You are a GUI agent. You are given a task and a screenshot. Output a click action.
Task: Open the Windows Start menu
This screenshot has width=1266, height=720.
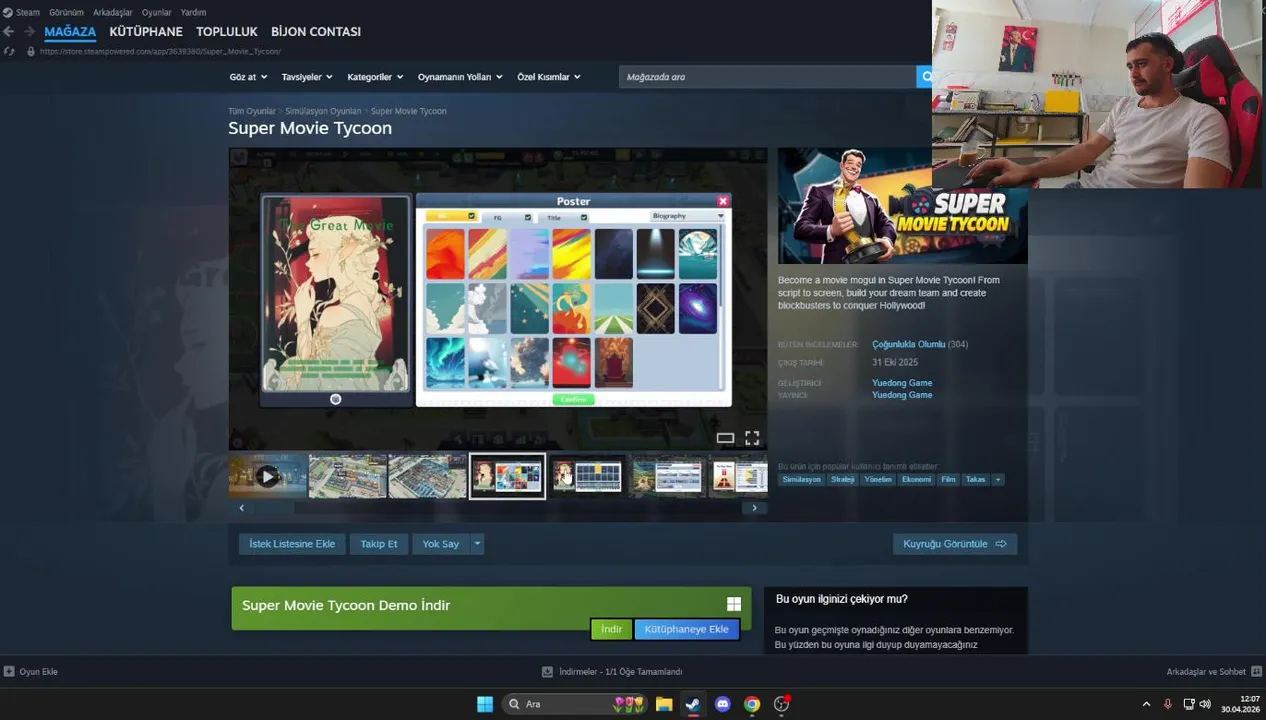click(485, 704)
